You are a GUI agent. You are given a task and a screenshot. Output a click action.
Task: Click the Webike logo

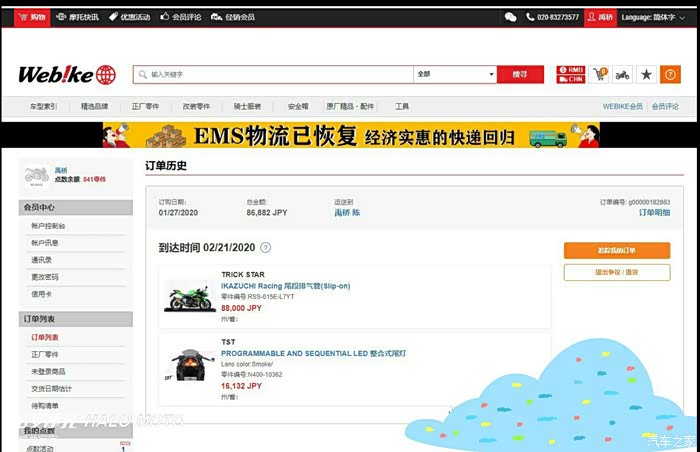pos(67,75)
